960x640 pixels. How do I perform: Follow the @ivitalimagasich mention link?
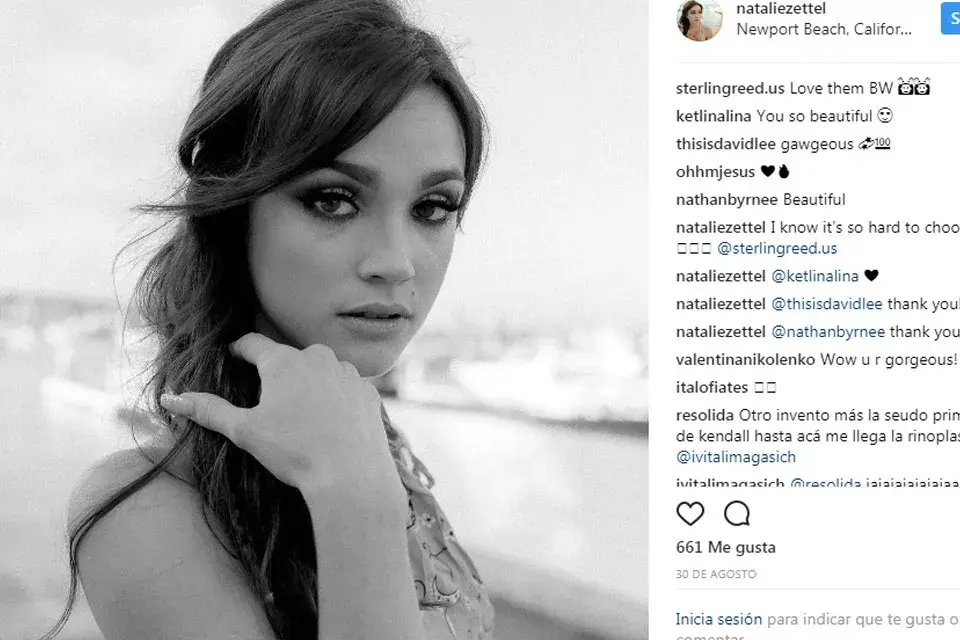tap(736, 457)
